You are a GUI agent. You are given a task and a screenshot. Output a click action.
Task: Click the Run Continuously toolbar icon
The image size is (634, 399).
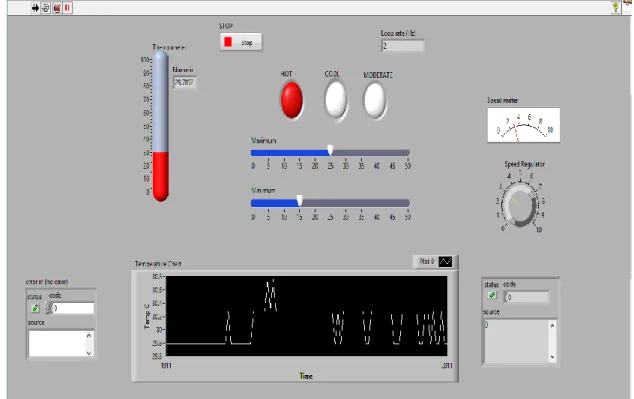46,8
